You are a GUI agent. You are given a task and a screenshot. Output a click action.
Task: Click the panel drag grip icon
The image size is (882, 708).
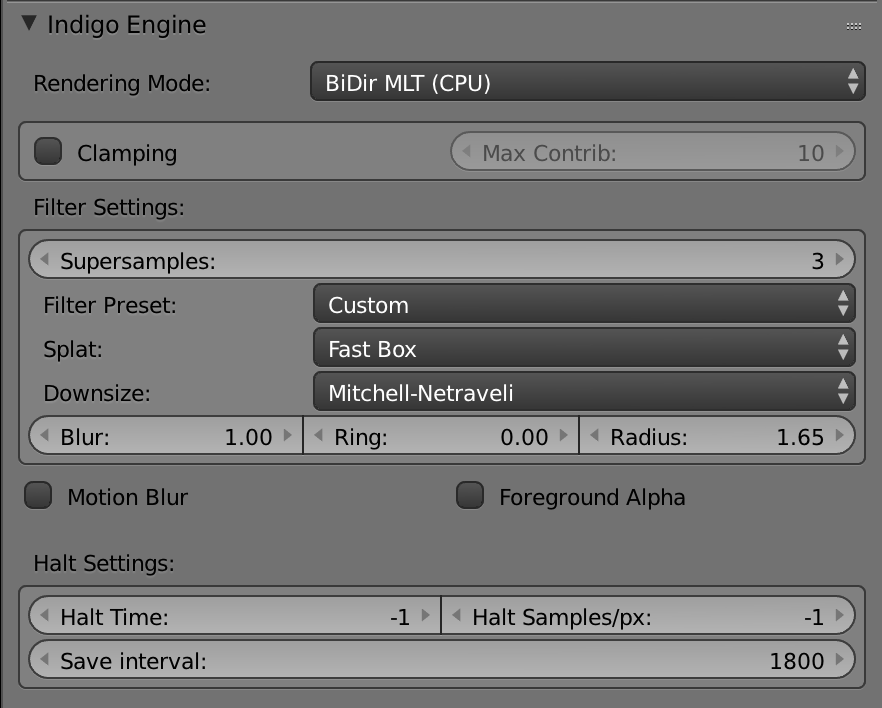tap(853, 26)
